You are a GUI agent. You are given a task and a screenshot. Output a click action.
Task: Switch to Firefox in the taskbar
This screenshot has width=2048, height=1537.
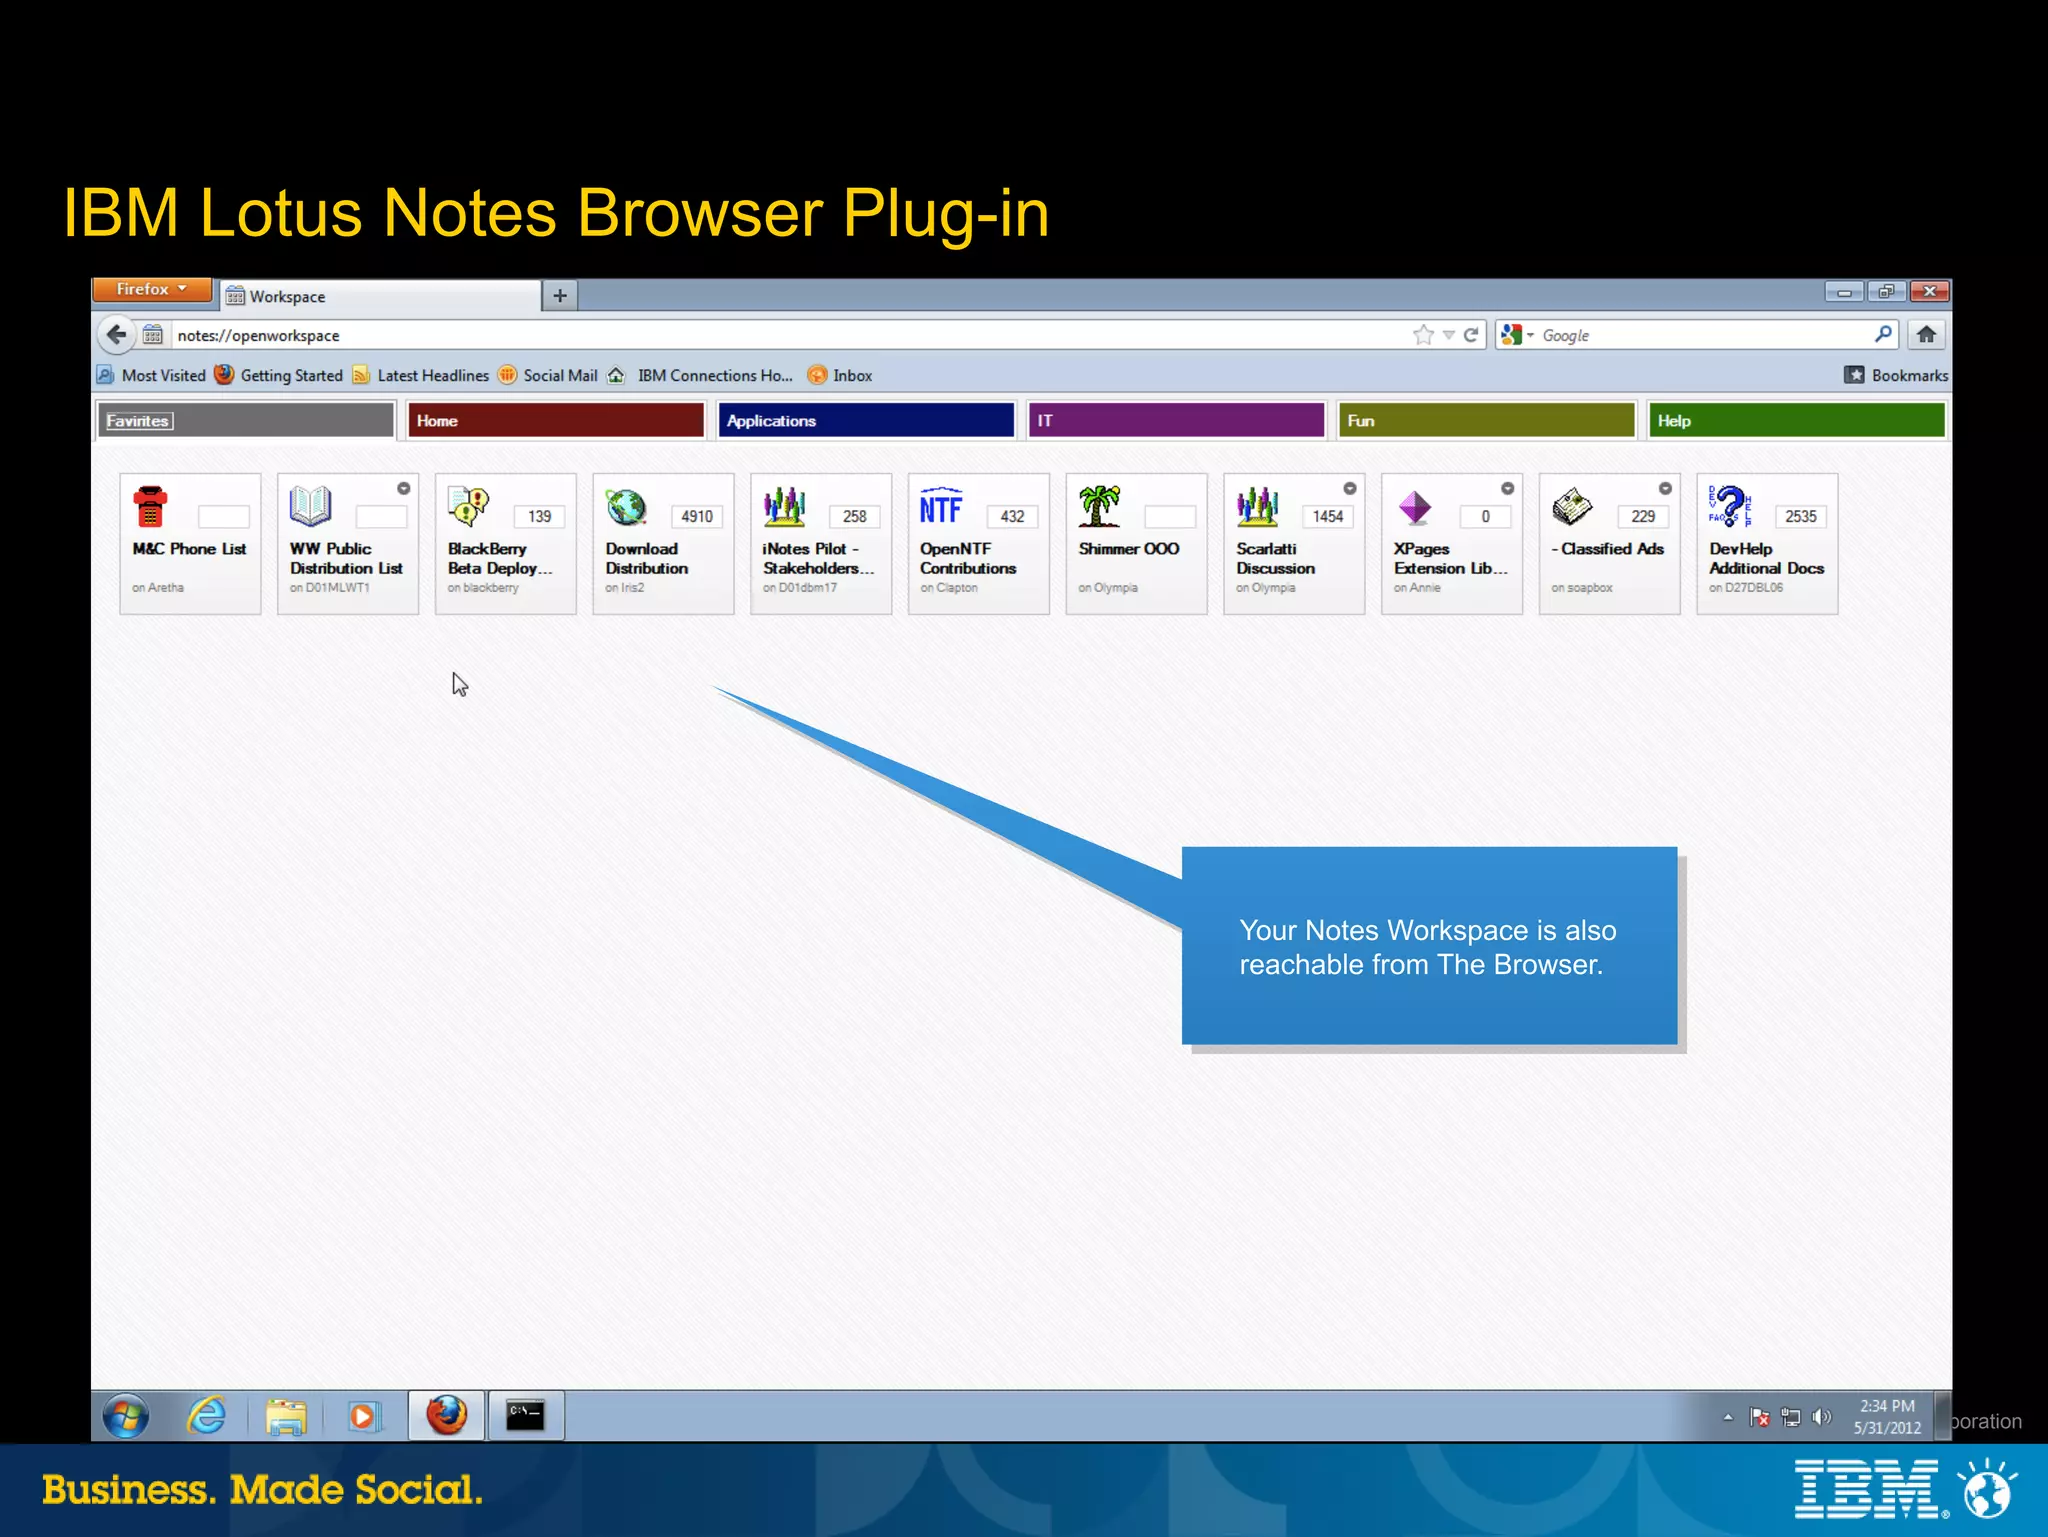446,1416
